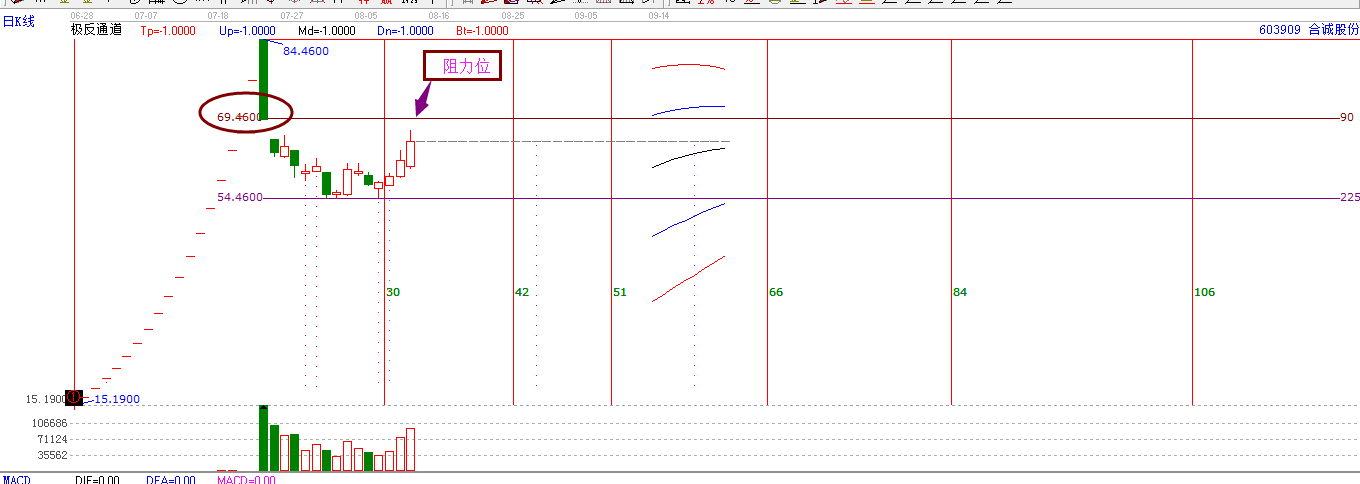The width and height of the screenshot is (1360, 484).
Task: Click the 07-27 date on time axis
Action: (292, 16)
